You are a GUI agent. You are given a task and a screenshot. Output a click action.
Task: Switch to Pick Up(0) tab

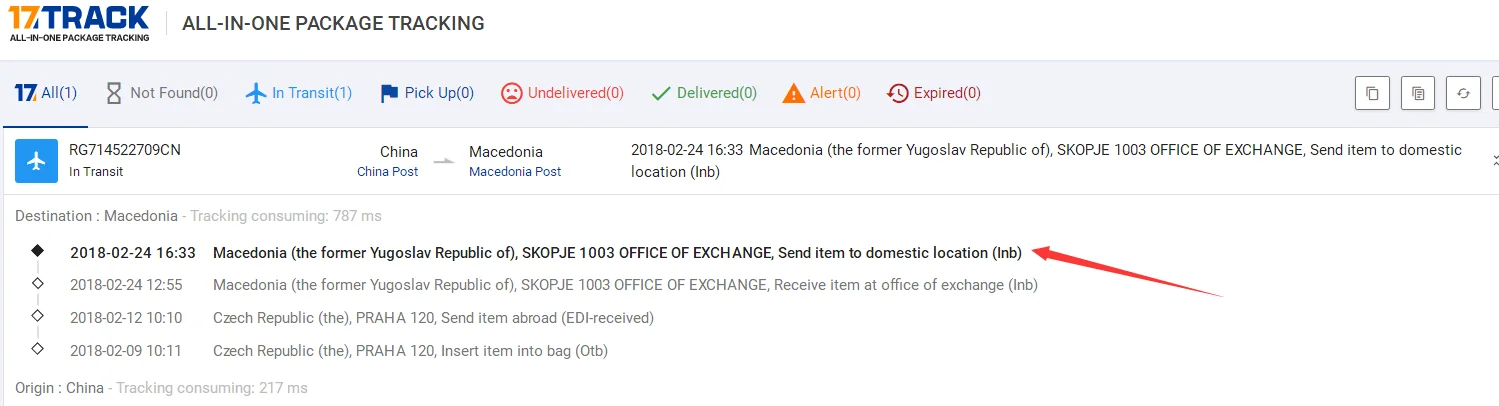(427, 93)
